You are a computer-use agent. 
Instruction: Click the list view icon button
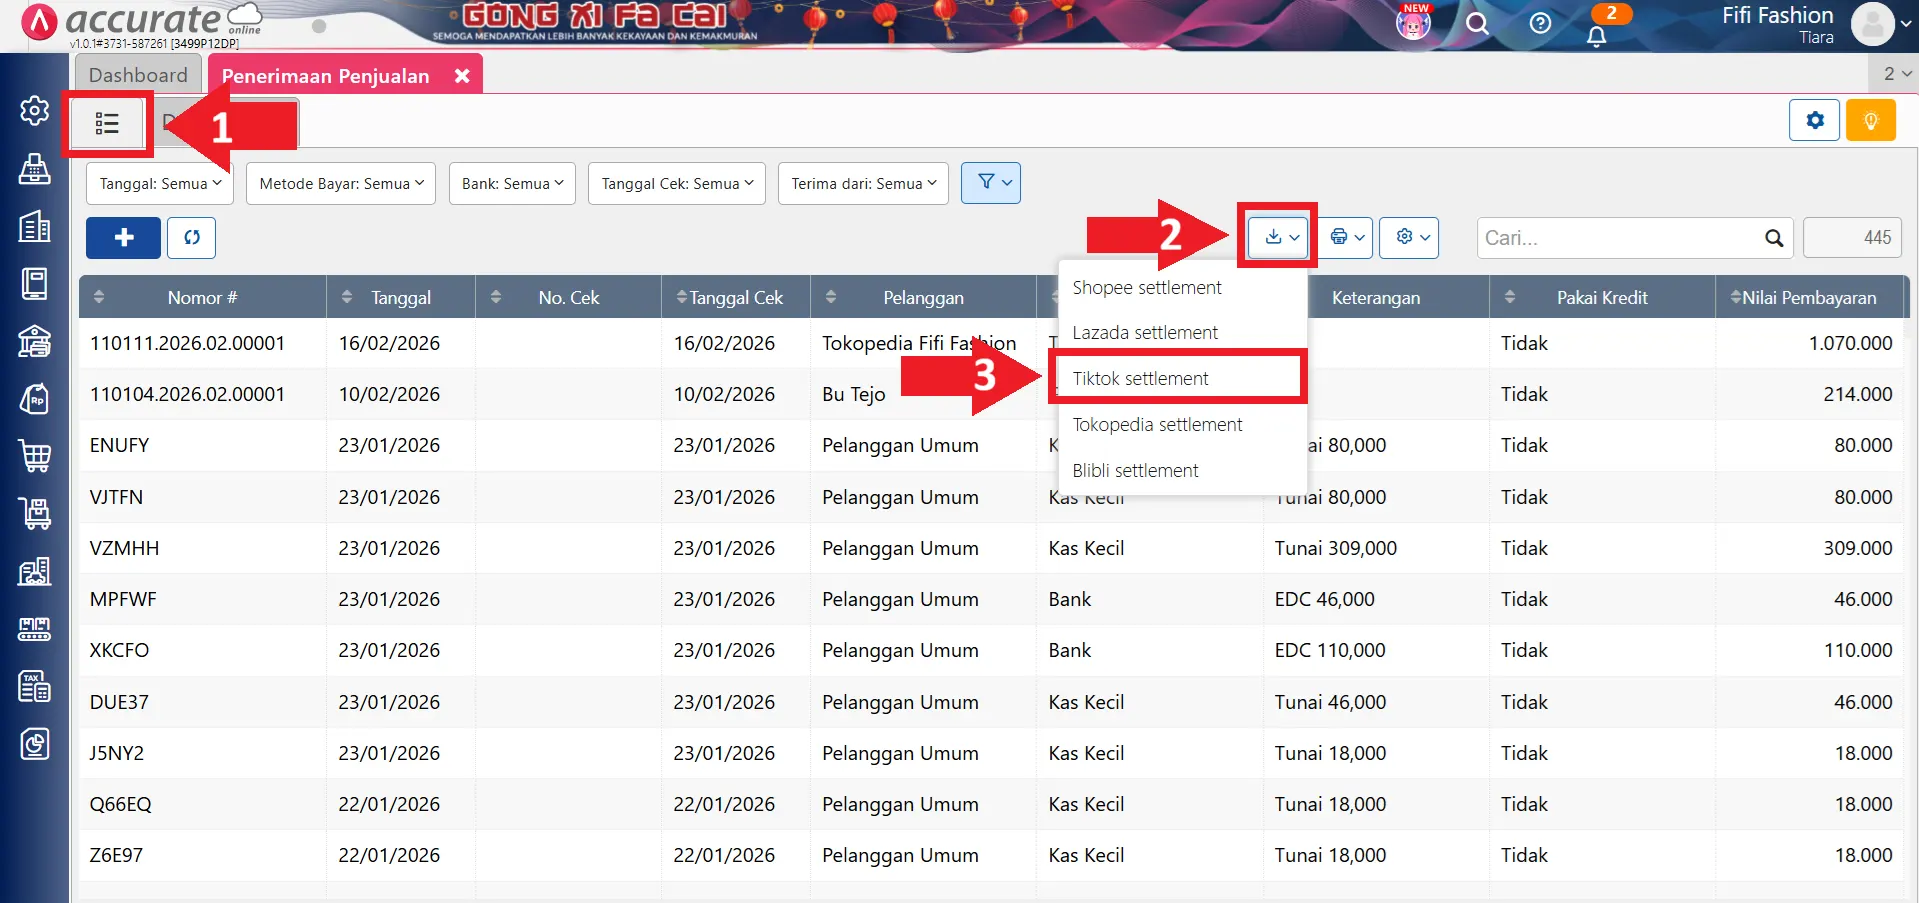click(107, 124)
